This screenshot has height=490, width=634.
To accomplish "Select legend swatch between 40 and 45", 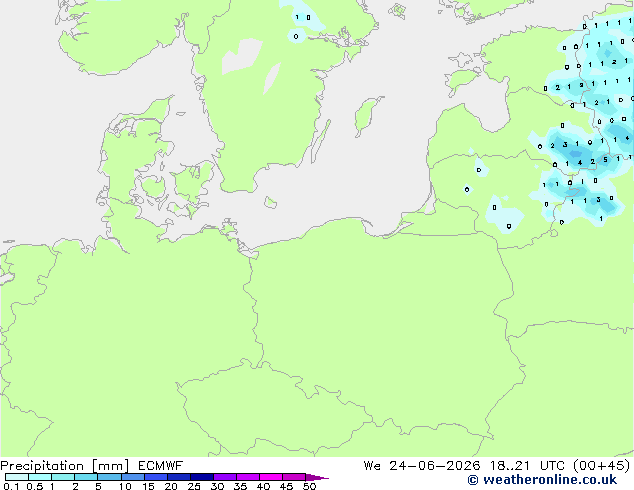I will click(271, 477).
